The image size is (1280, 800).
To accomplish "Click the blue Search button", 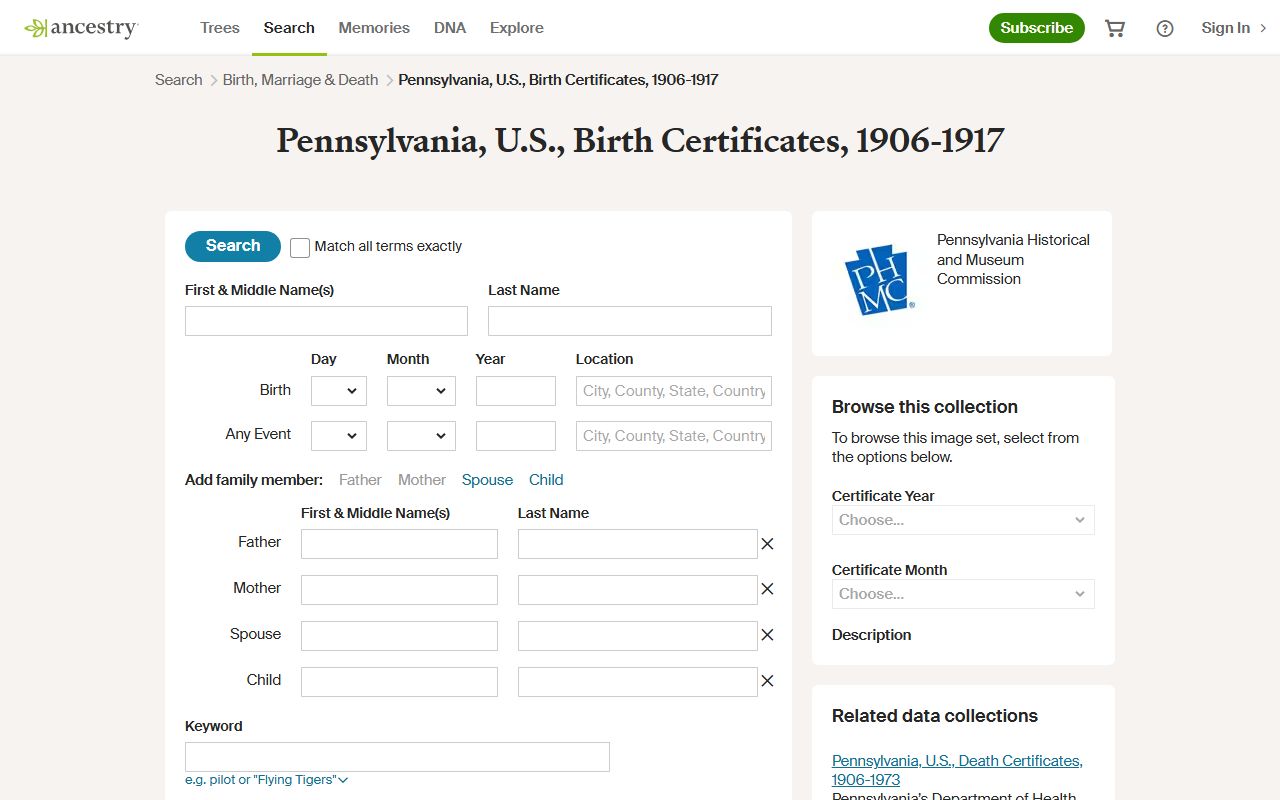I will [233, 246].
